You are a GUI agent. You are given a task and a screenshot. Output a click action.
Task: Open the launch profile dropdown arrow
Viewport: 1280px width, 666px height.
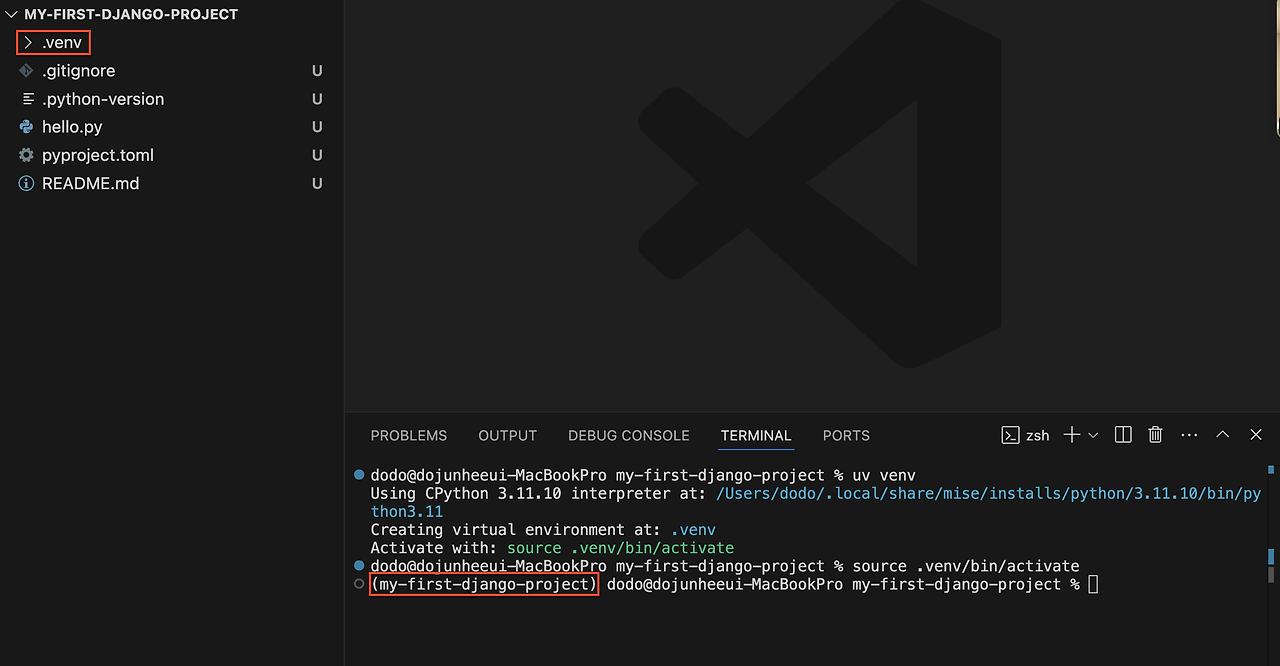tap(1093, 435)
